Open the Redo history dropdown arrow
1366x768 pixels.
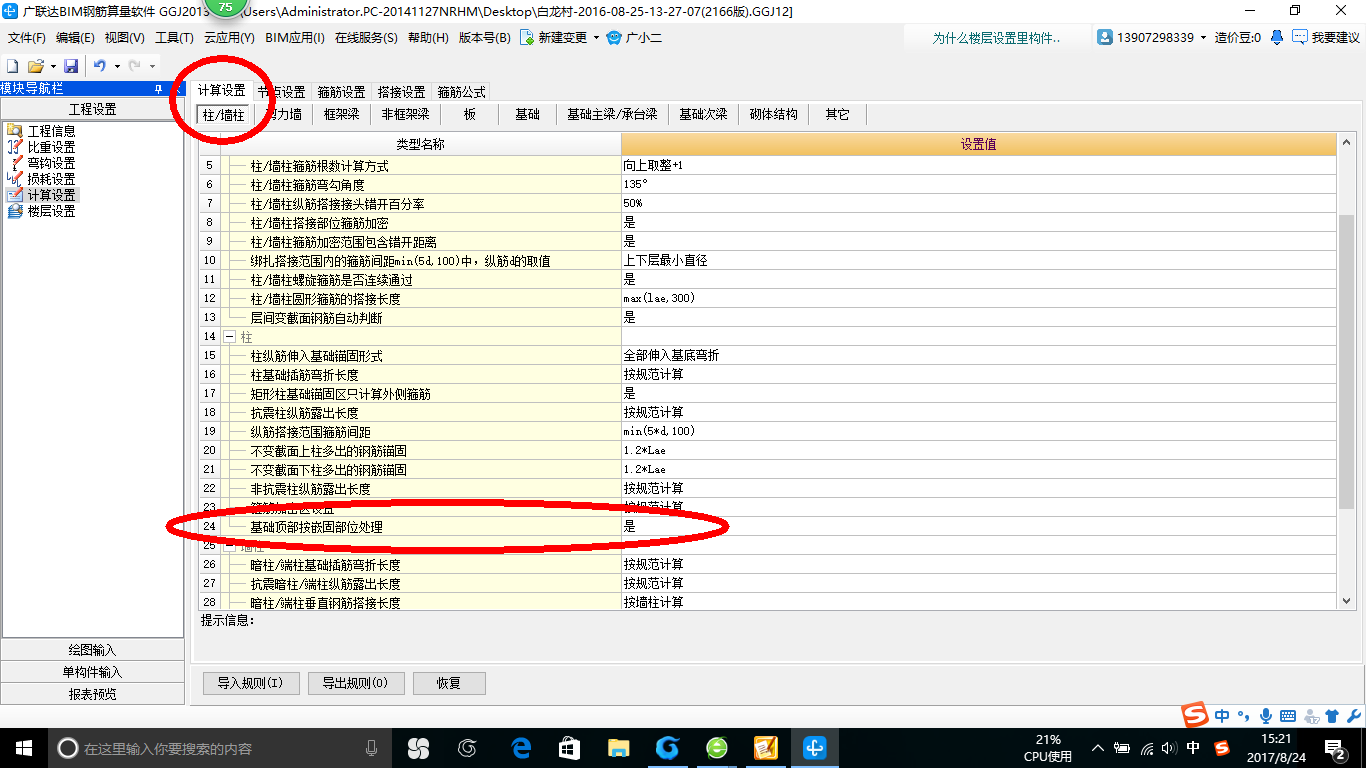point(152,66)
